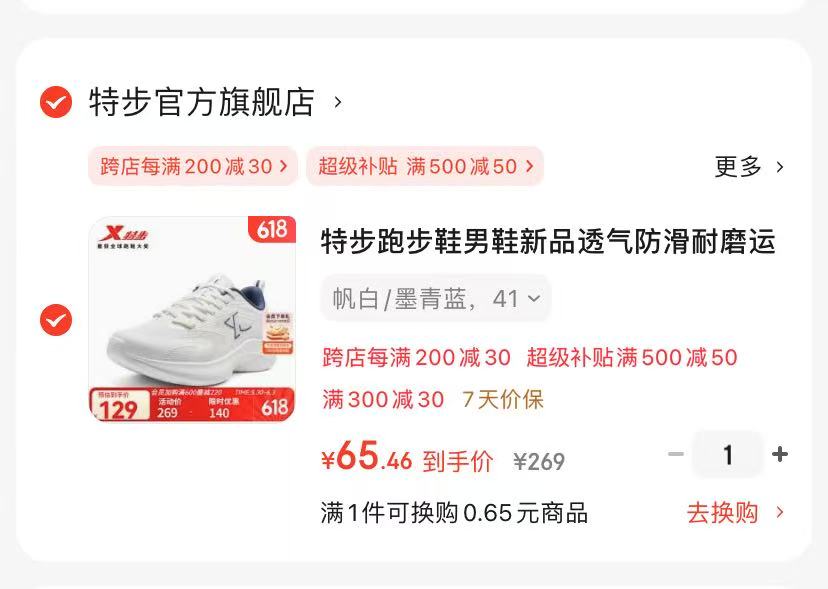The width and height of the screenshot is (828, 589).
Task: Click the down arrow in size selector
Action: (534, 299)
